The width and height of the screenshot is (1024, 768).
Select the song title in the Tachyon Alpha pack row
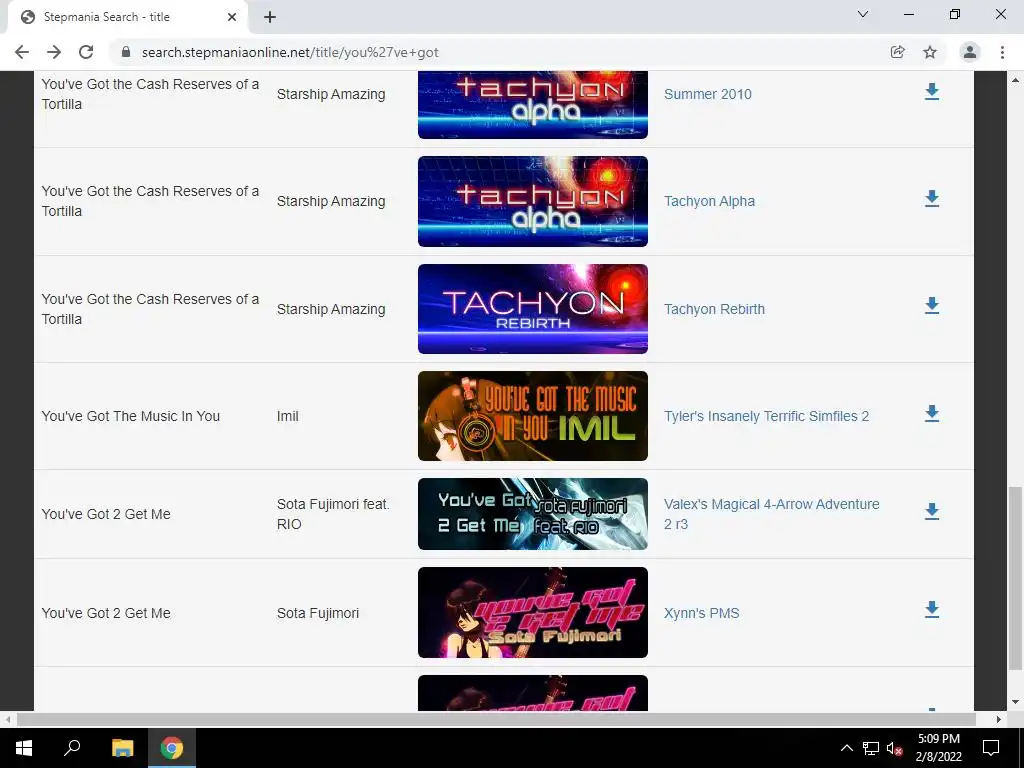[x=150, y=201]
